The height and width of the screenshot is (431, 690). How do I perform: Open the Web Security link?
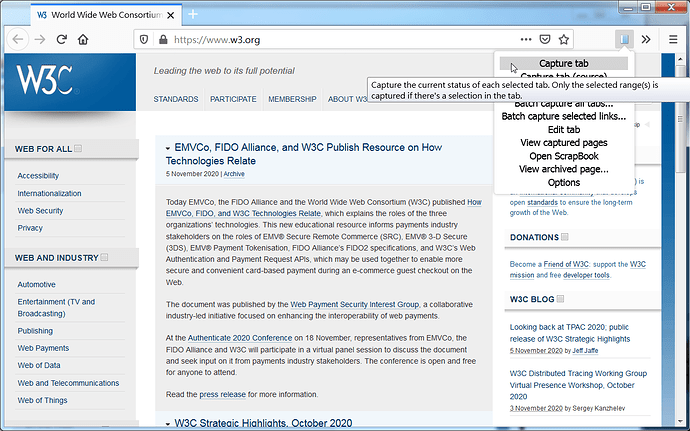(40, 211)
